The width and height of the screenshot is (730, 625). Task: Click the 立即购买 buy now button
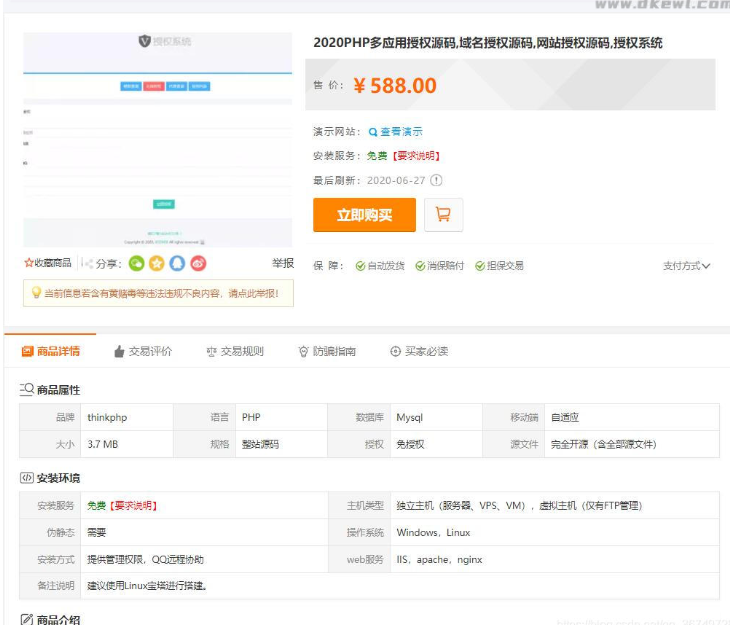click(364, 215)
